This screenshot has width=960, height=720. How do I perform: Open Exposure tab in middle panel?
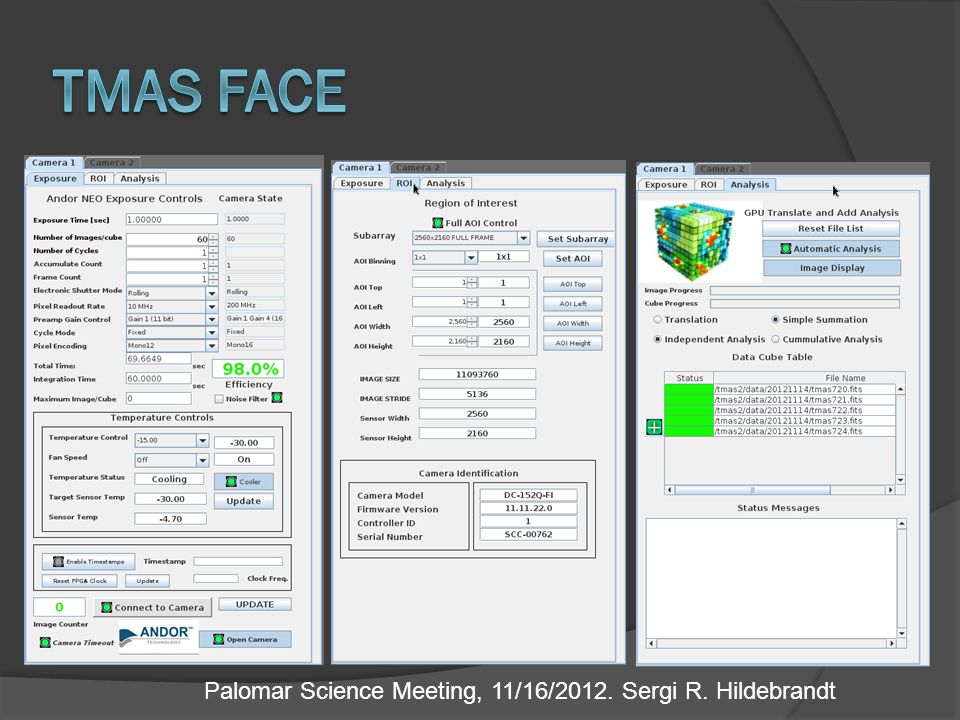[361, 183]
